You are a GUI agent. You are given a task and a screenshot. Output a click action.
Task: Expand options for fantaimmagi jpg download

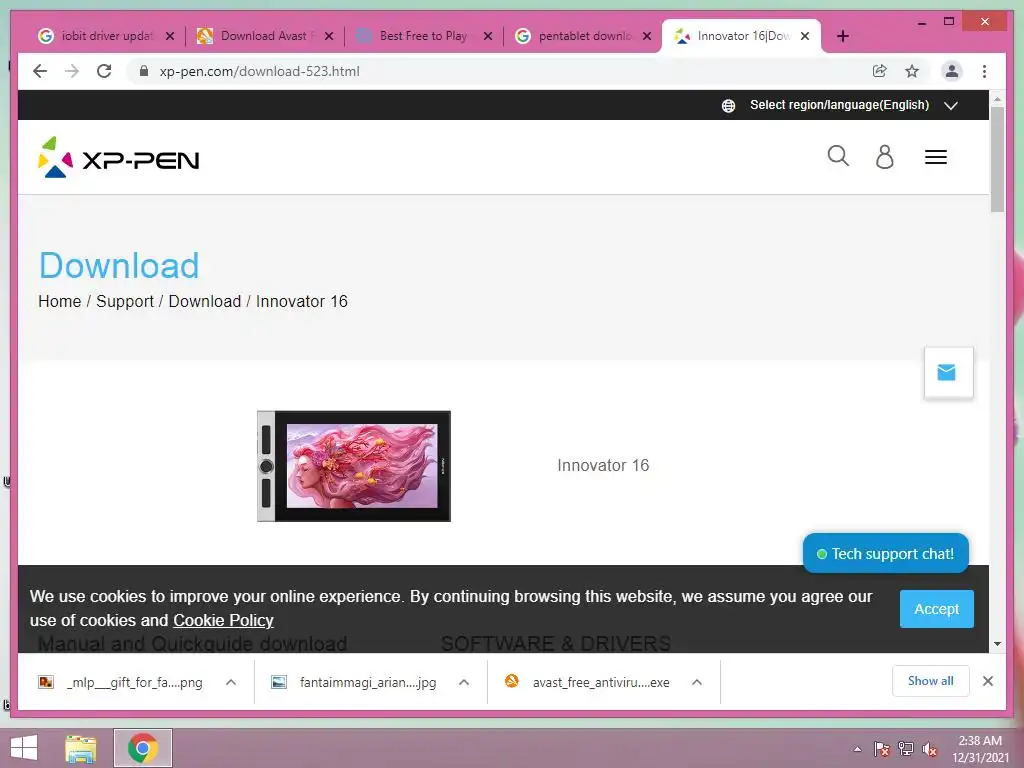pyautogui.click(x=464, y=682)
